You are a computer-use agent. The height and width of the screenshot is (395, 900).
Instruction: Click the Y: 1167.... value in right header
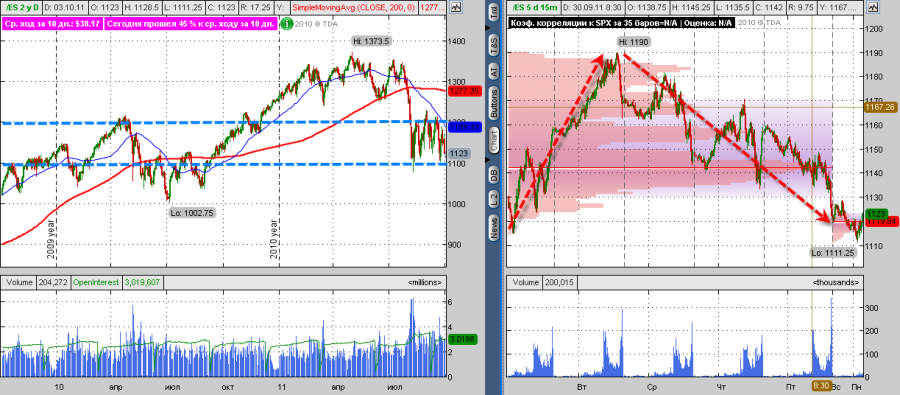(x=839, y=8)
